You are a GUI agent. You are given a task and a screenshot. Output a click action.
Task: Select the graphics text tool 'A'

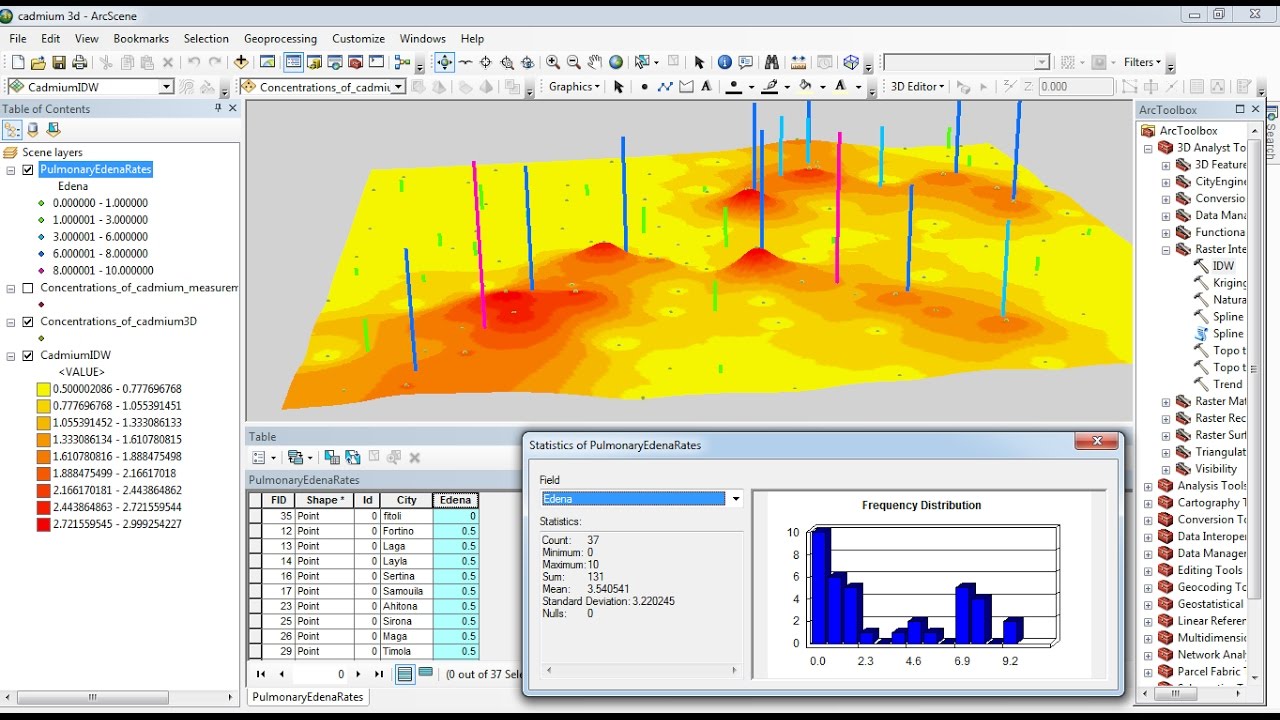(x=707, y=87)
